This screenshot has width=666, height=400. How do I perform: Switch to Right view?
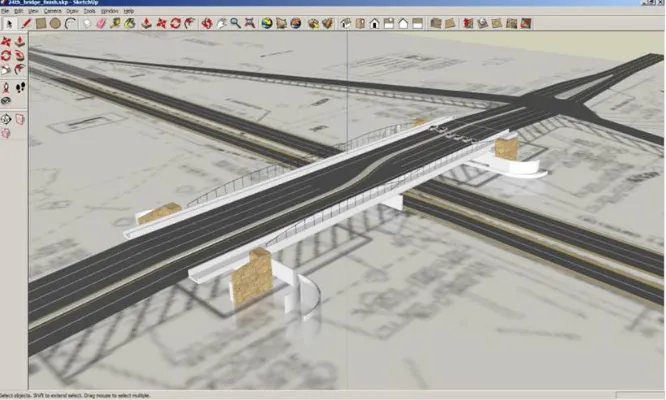(x=389, y=24)
